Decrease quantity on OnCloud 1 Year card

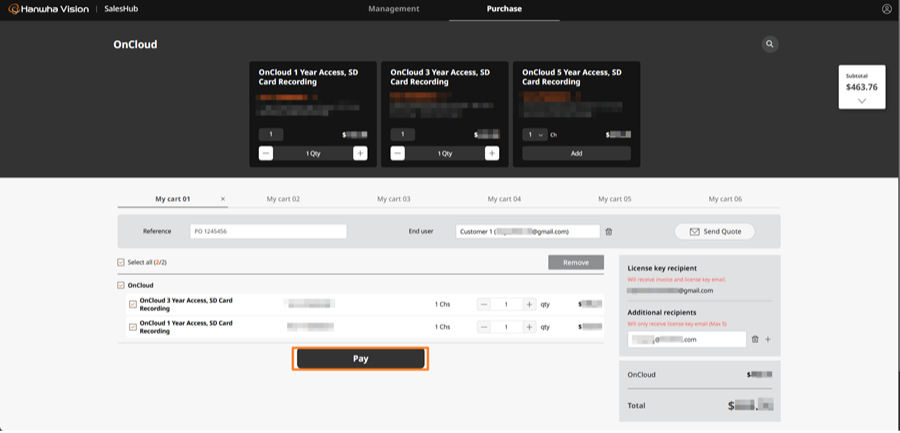tap(266, 153)
